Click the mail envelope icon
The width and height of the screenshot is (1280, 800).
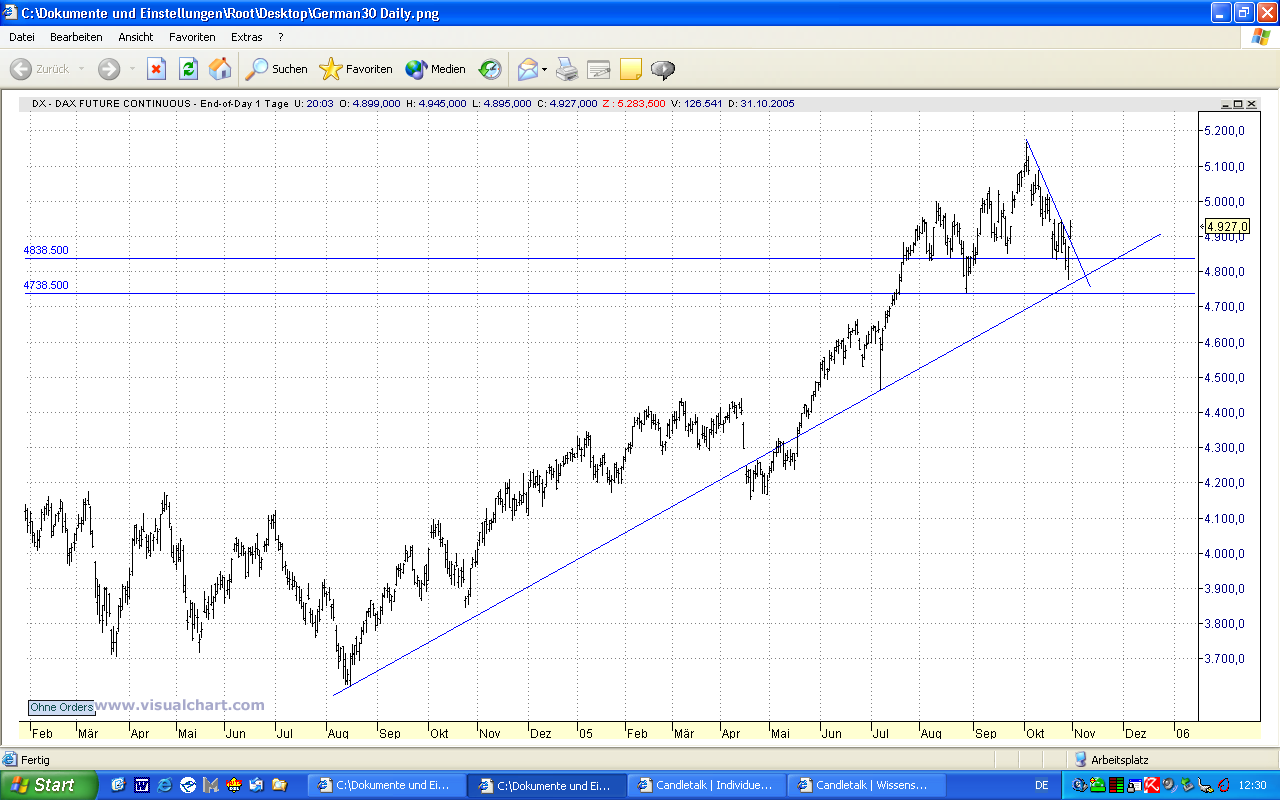coord(527,69)
